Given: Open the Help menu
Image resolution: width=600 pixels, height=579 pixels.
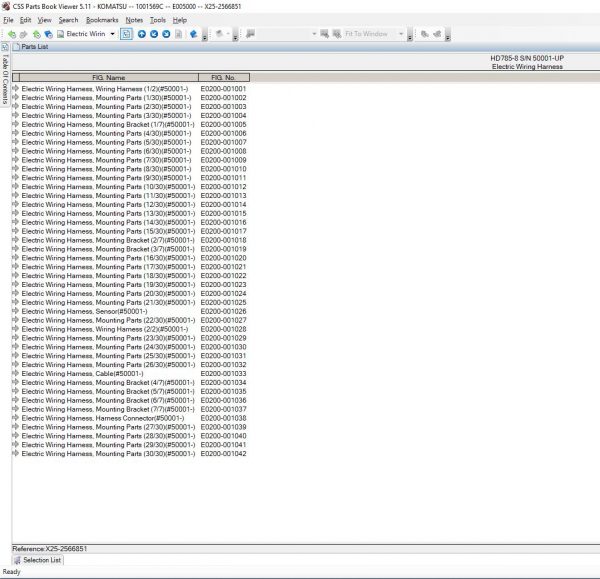Looking at the screenshot, I should click(179, 20).
